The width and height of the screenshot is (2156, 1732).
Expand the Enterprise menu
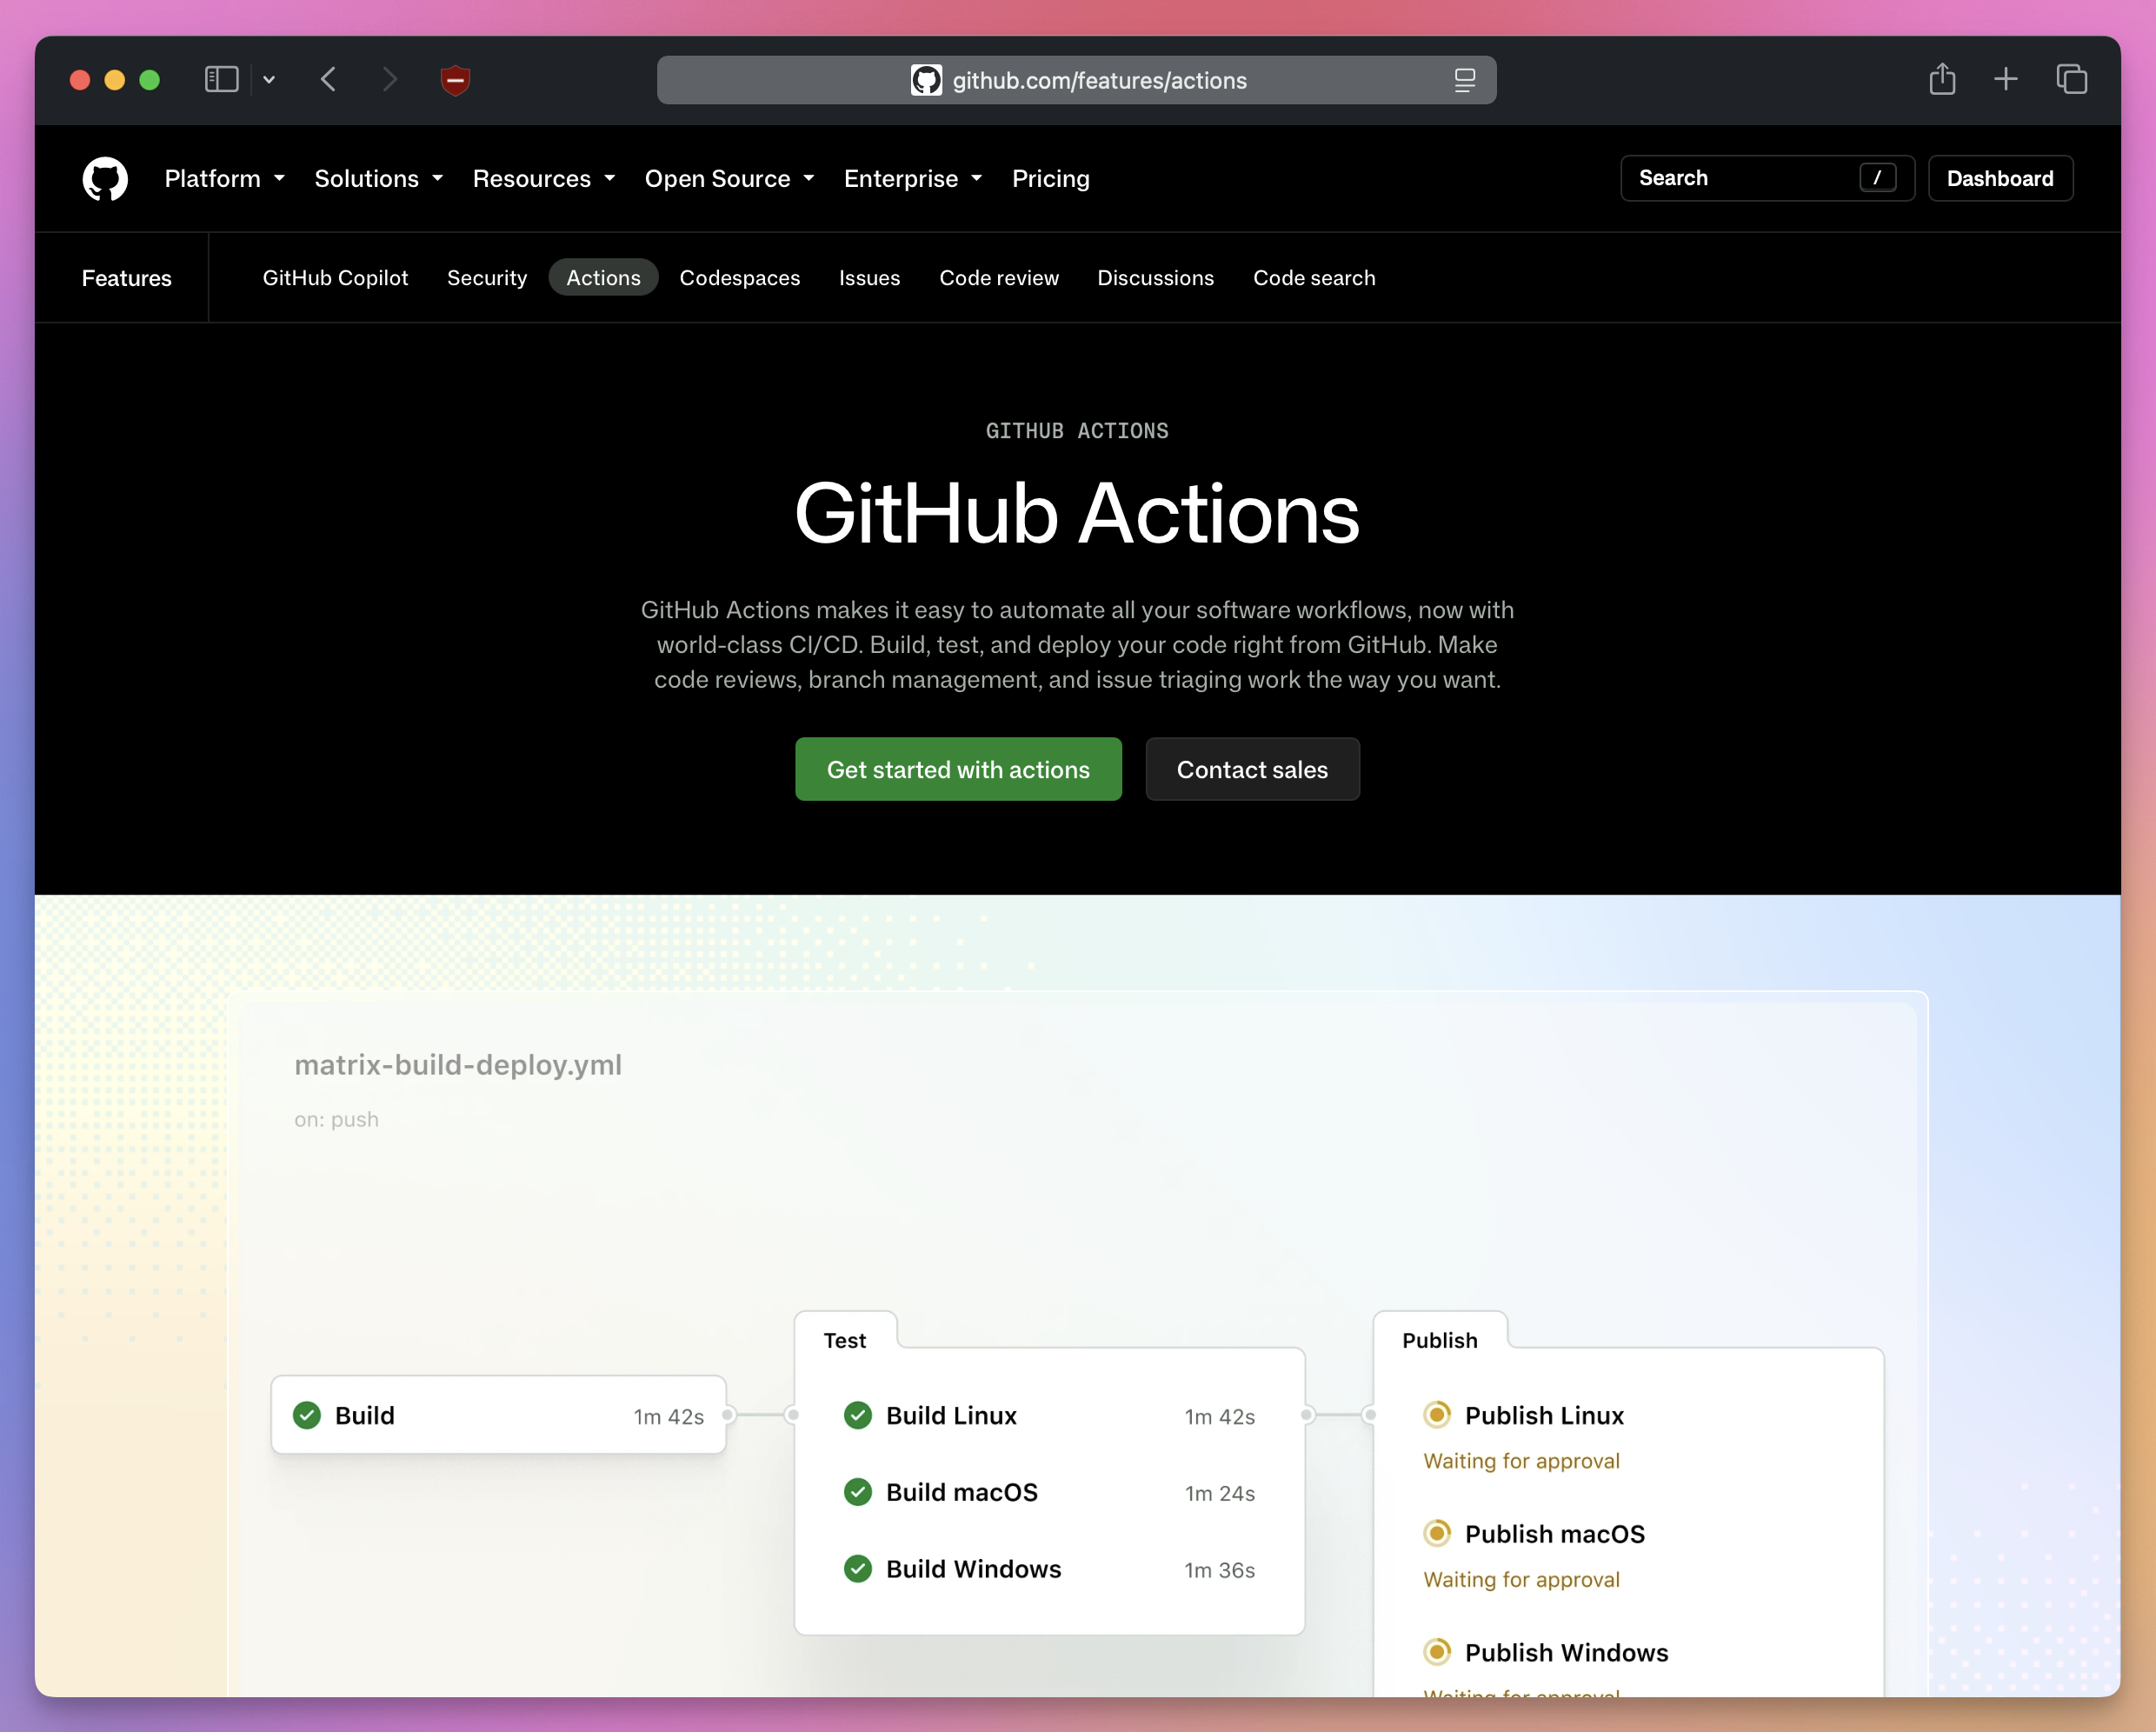[x=913, y=179]
